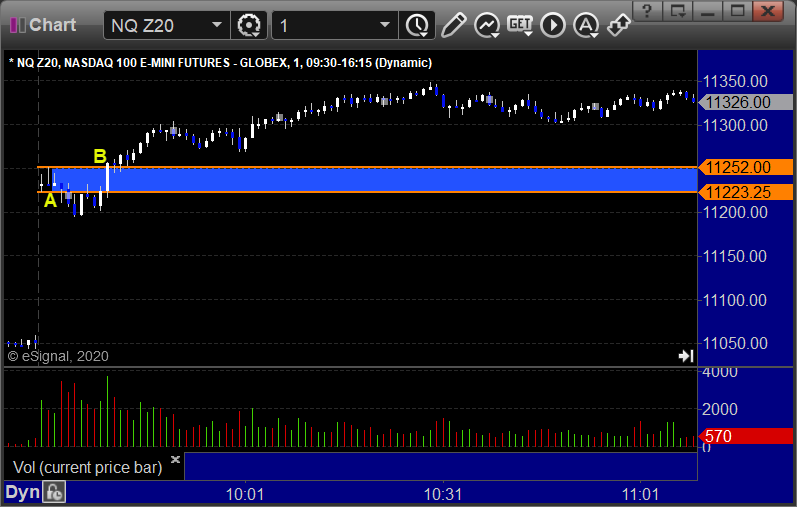Click the 11200.00 price axis label

click(x=735, y=212)
